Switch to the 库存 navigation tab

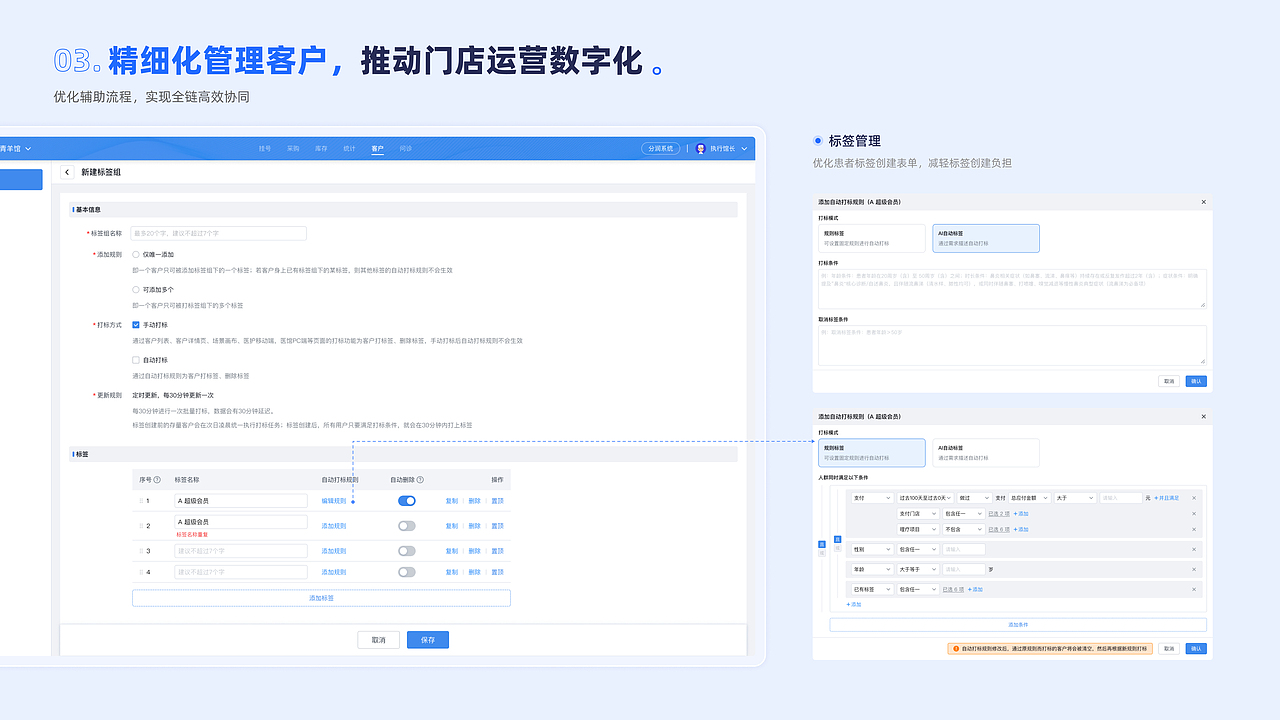(321, 148)
